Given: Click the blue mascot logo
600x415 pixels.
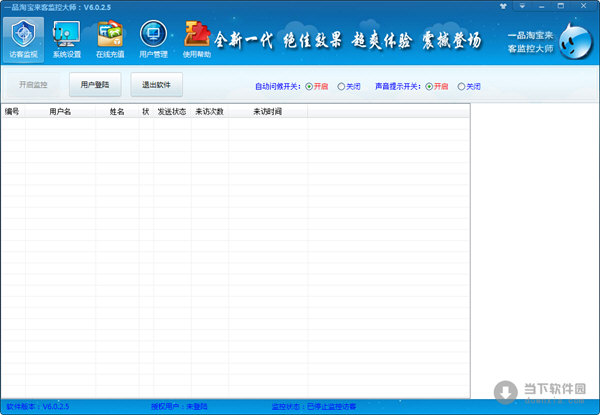Looking at the screenshot, I should (x=576, y=41).
